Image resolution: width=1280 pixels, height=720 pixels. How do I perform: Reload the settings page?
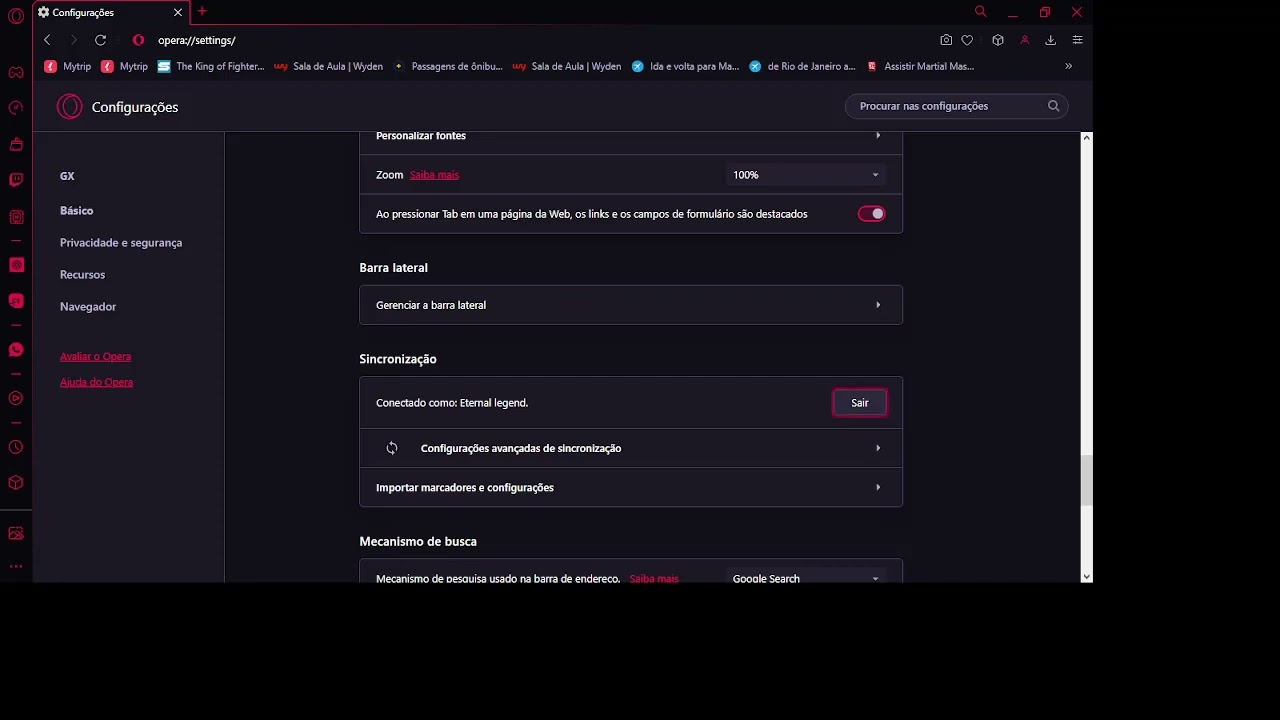click(x=100, y=40)
